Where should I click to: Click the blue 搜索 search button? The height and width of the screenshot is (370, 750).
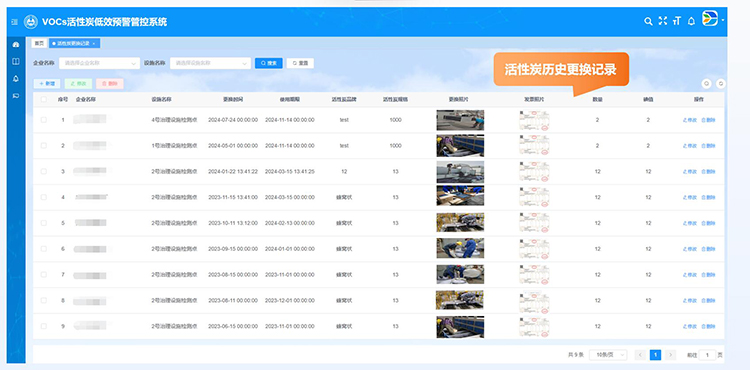(x=269, y=63)
